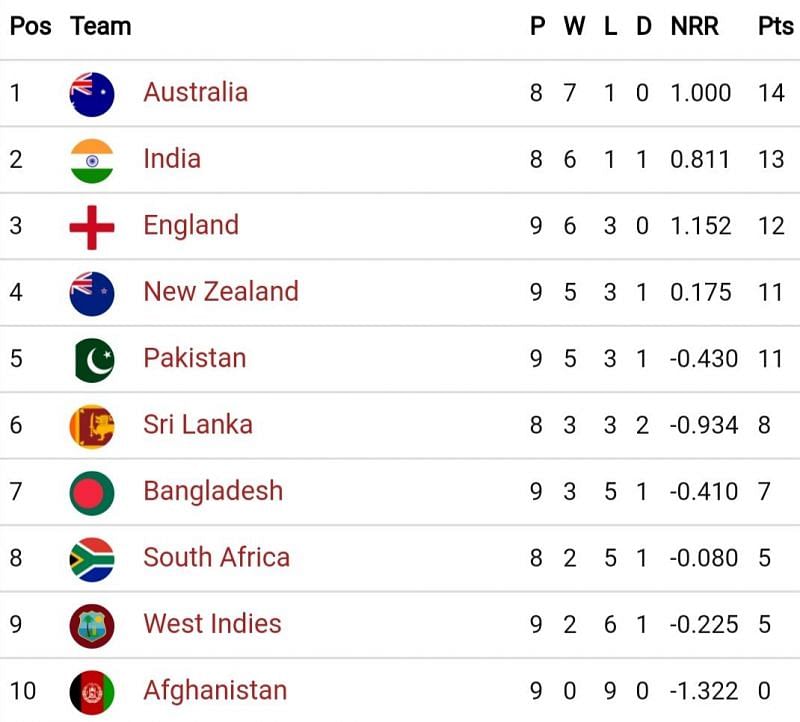
Task: Click the Afghanistan flag icon
Action: coord(92,692)
